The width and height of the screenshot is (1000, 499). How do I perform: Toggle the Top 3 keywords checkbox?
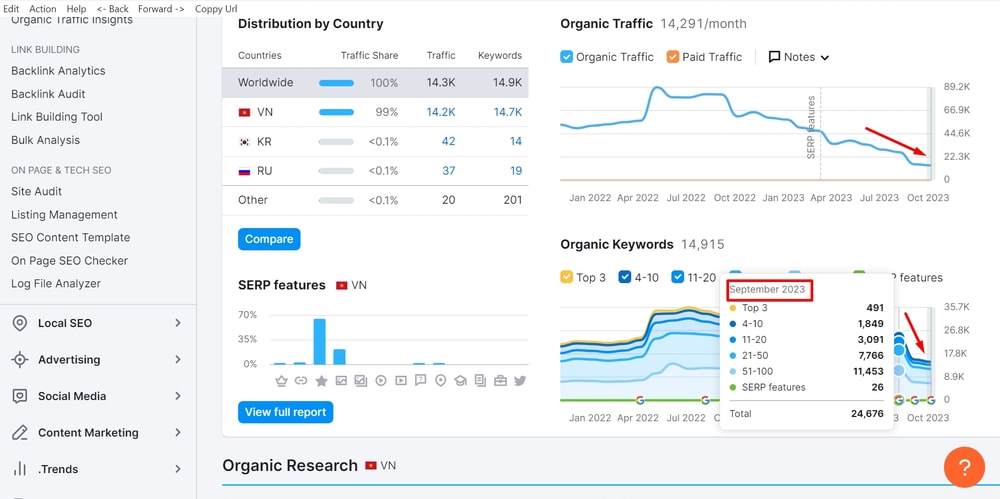coord(566,277)
